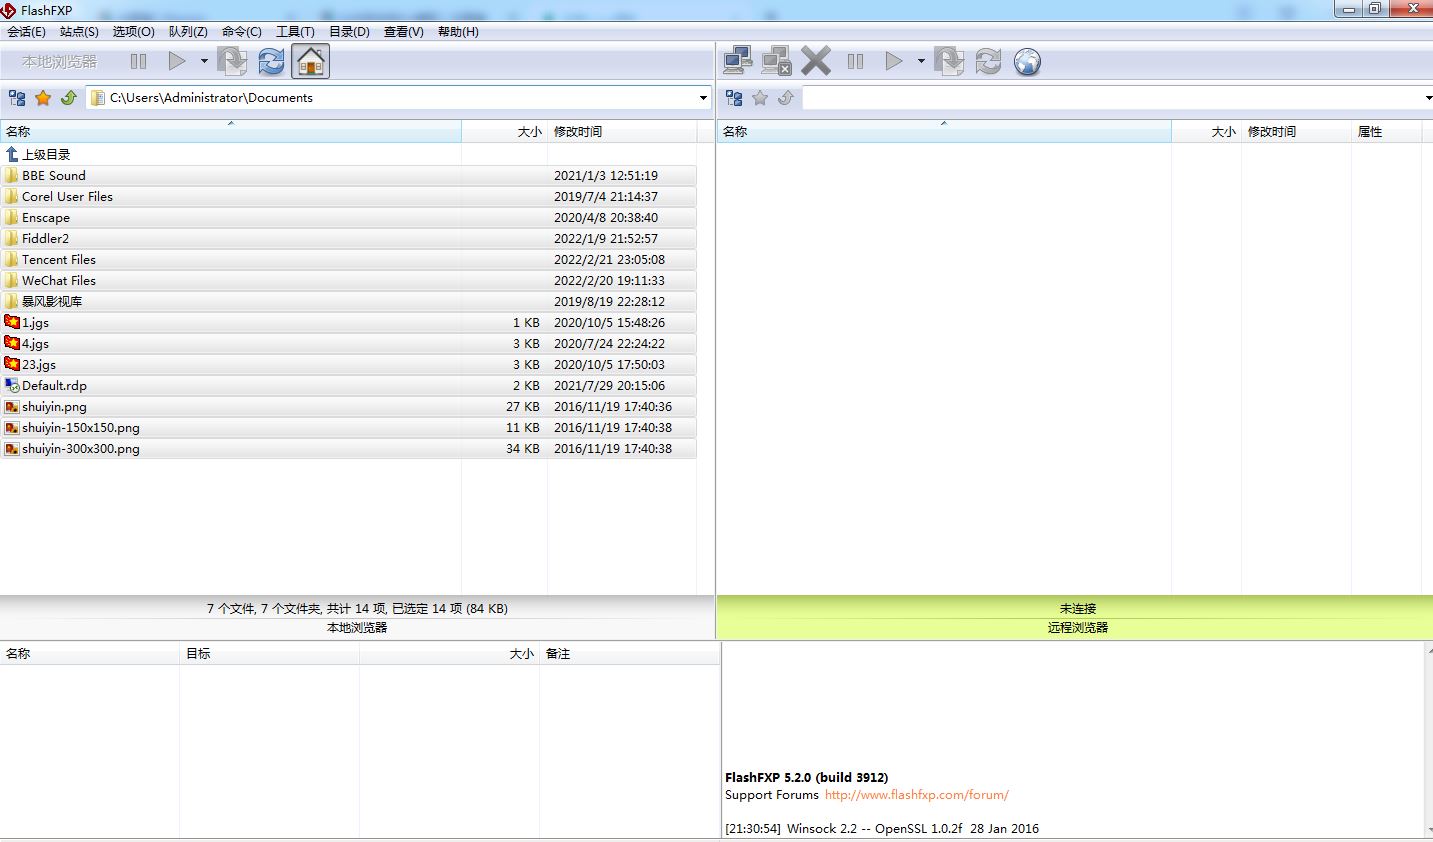This screenshot has height=842, width=1433.
Task: Open the flashfxp.com forum link
Action: [917, 795]
